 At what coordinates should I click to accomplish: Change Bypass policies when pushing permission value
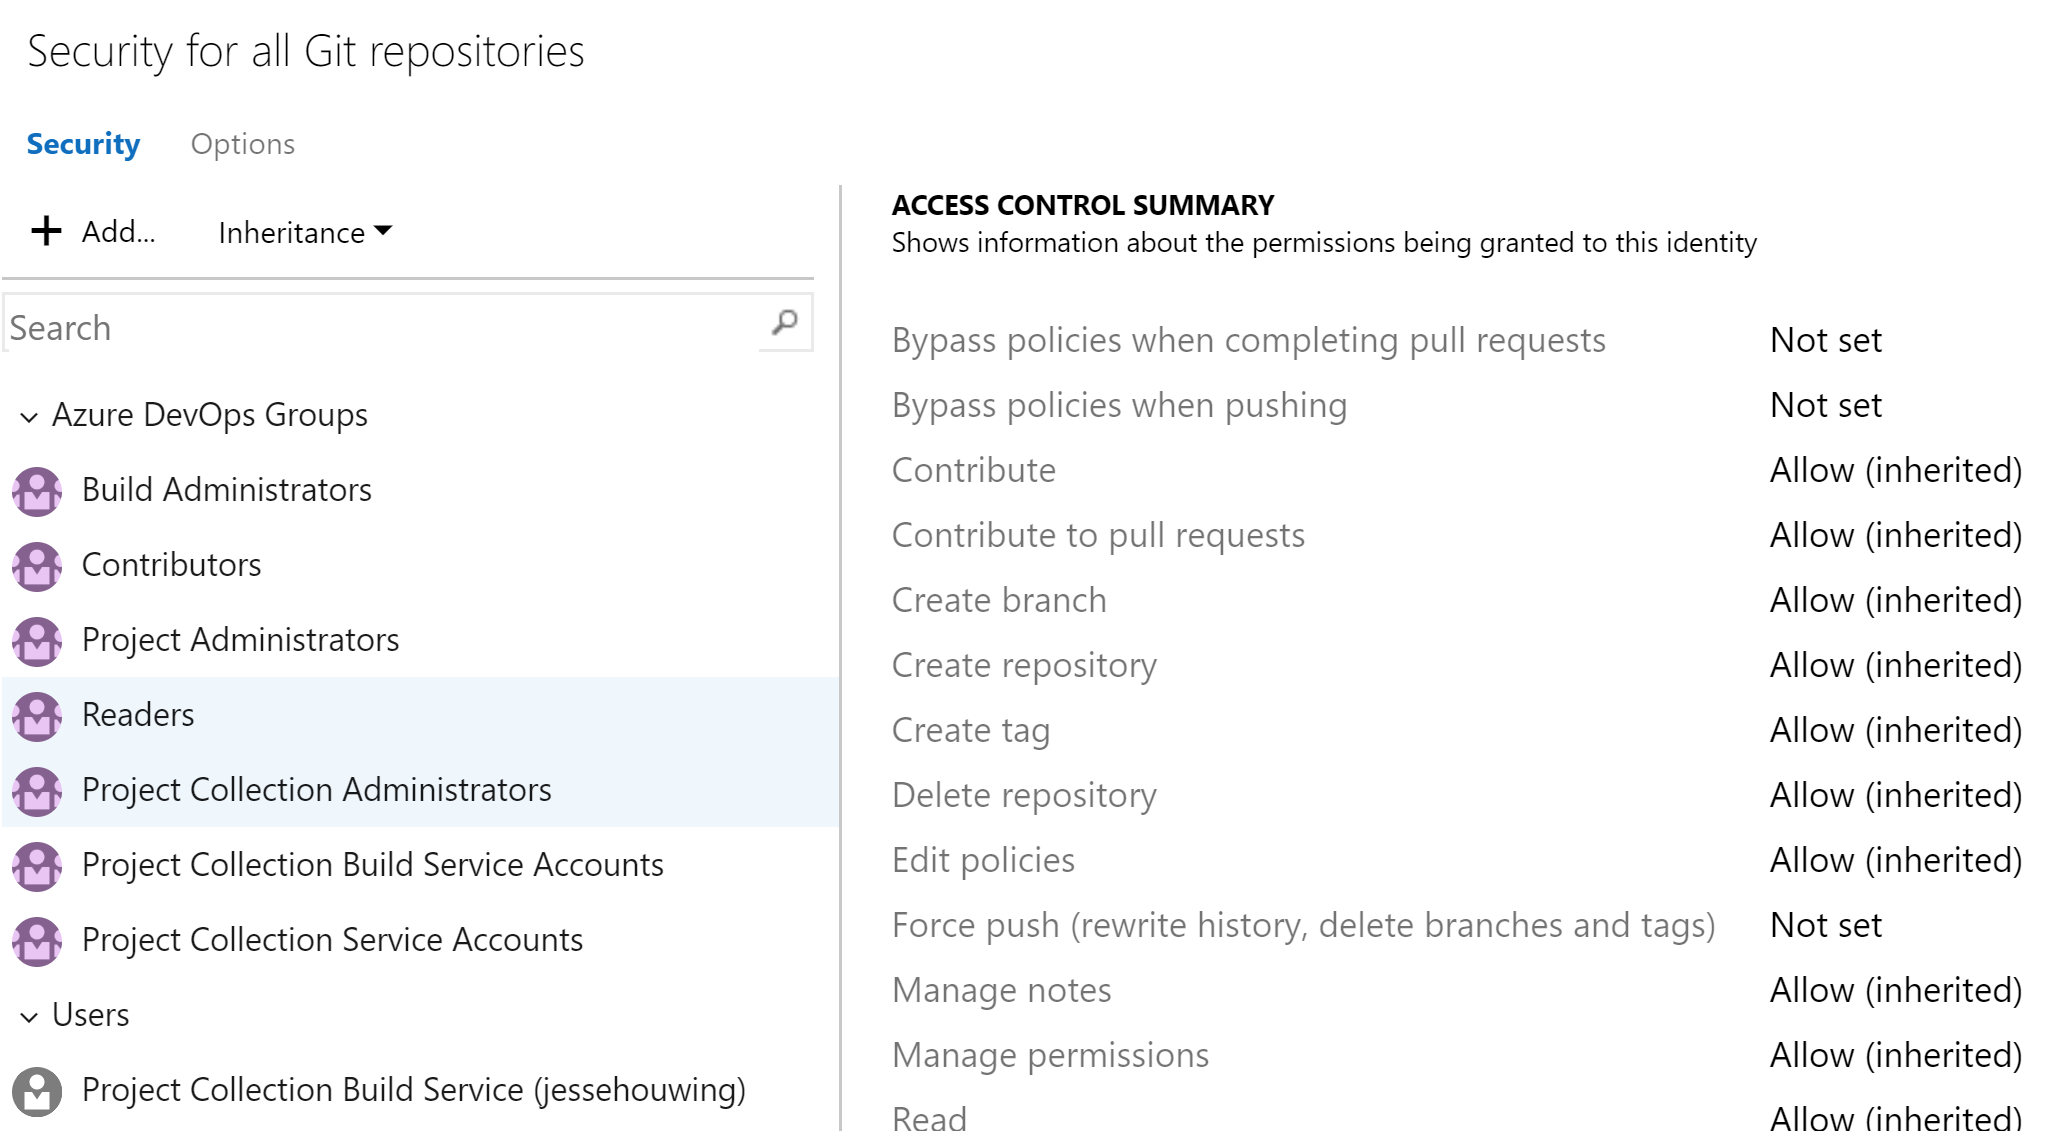(x=1825, y=405)
